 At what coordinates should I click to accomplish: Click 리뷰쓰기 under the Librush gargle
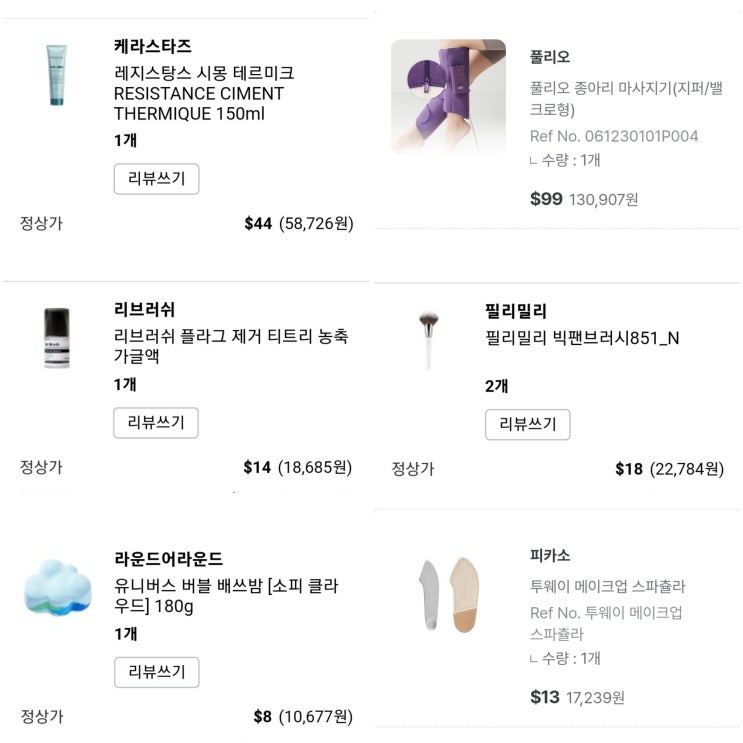pos(156,423)
